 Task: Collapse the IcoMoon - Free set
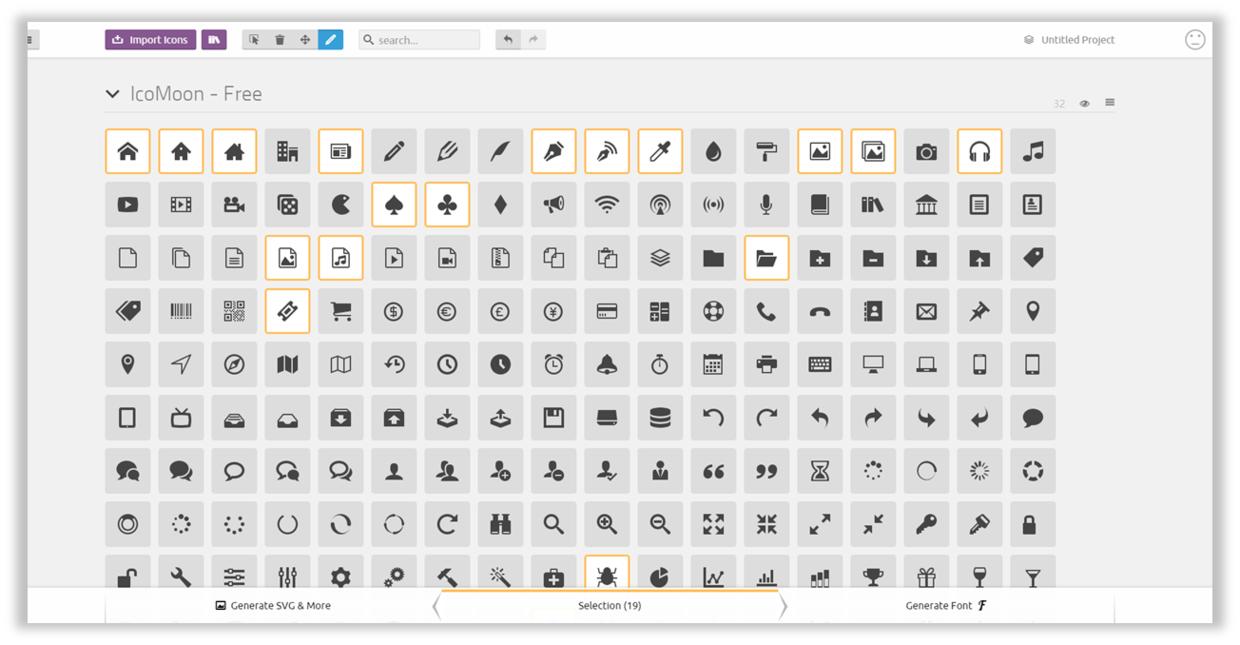click(112, 94)
